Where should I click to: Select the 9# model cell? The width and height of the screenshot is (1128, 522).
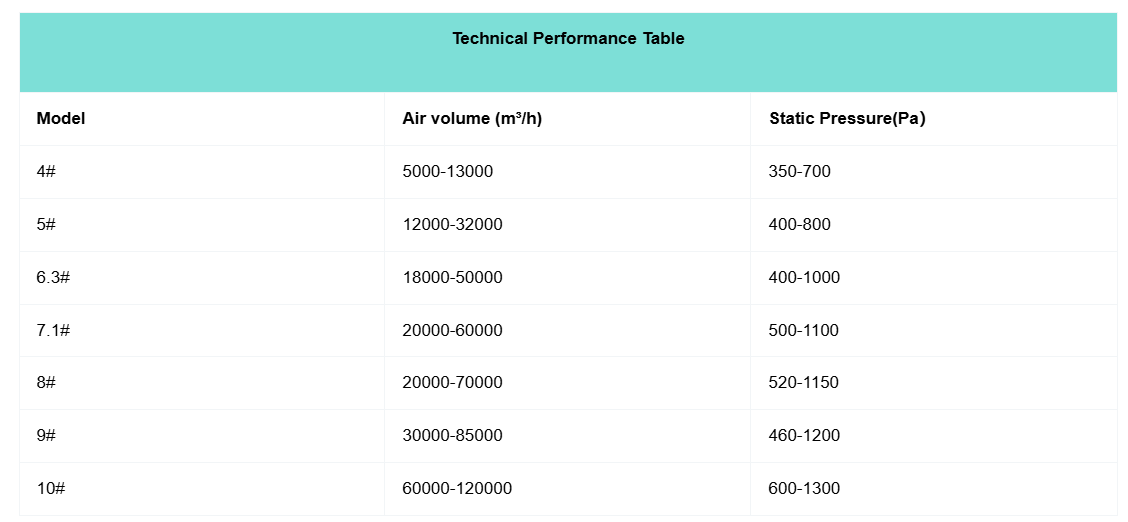coord(46,436)
